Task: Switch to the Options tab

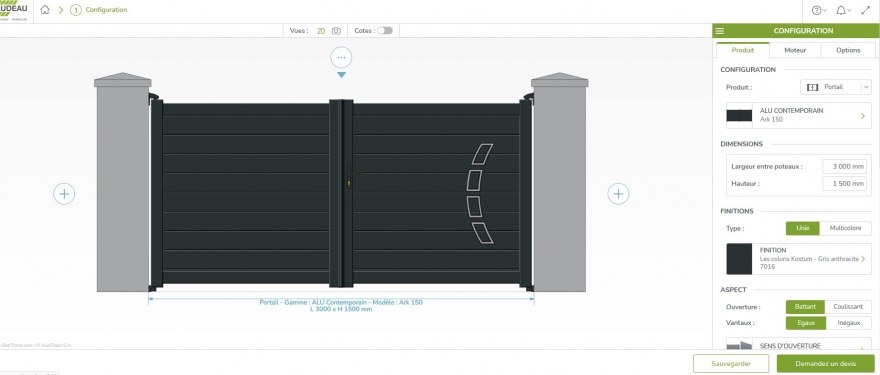Action: [x=847, y=50]
